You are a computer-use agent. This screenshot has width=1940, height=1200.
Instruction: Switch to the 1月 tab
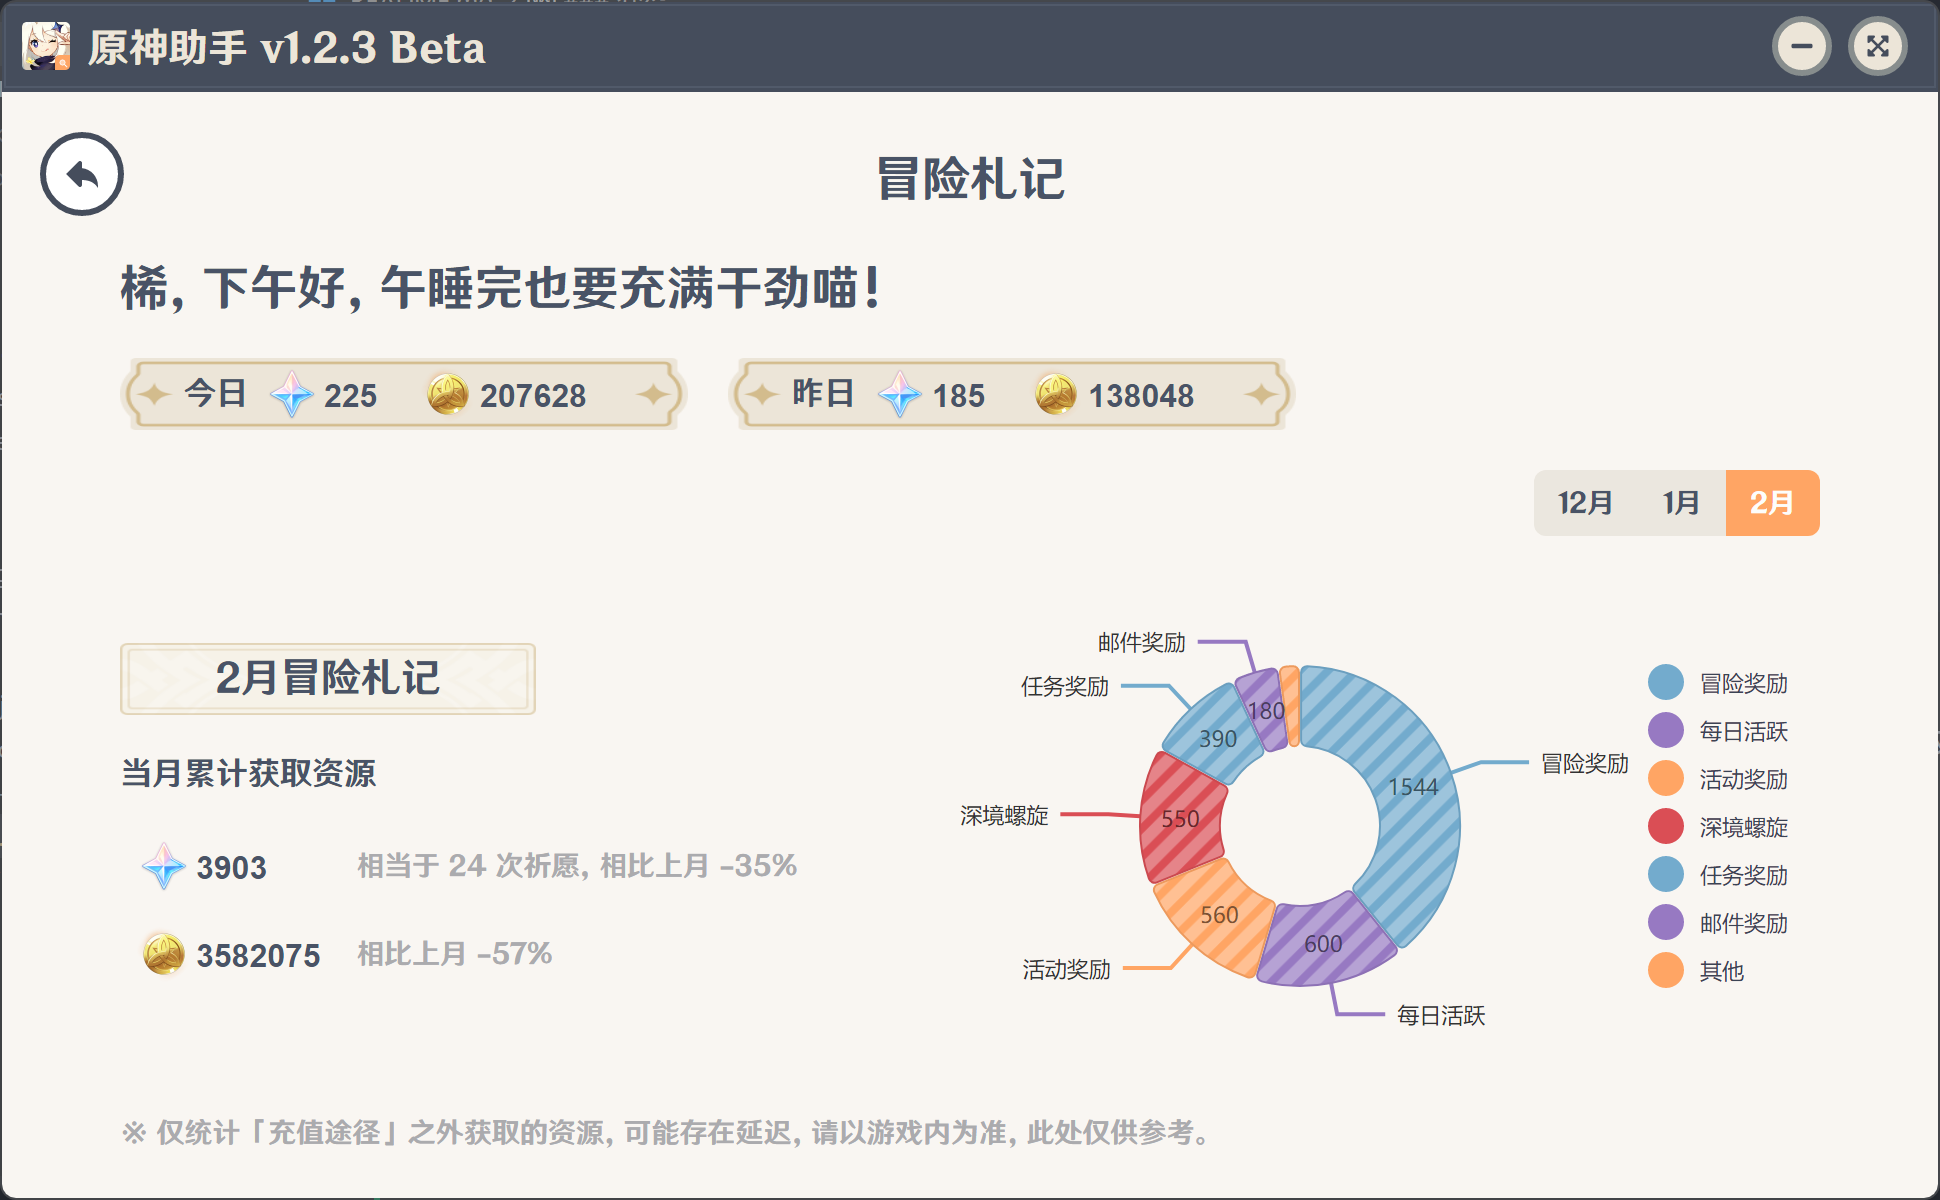point(1680,503)
